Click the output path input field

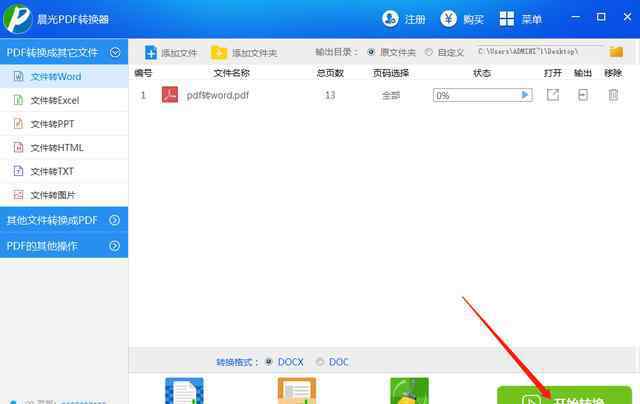[x=540, y=52]
